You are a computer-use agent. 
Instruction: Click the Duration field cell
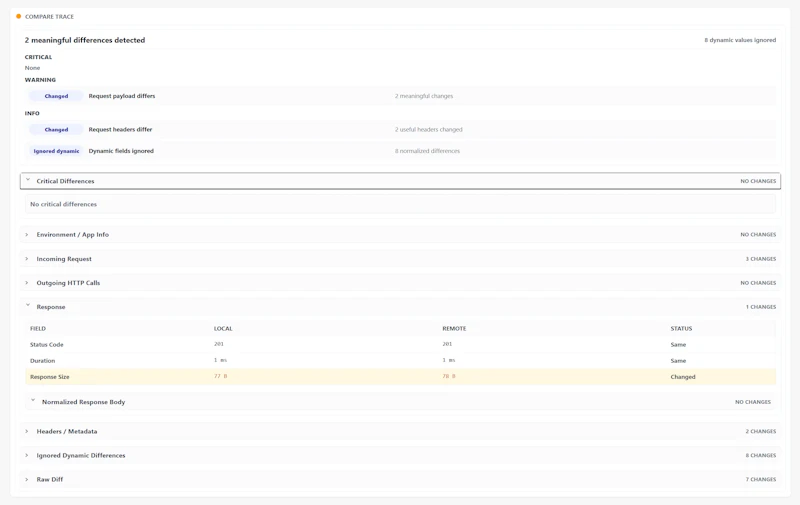[42, 361]
